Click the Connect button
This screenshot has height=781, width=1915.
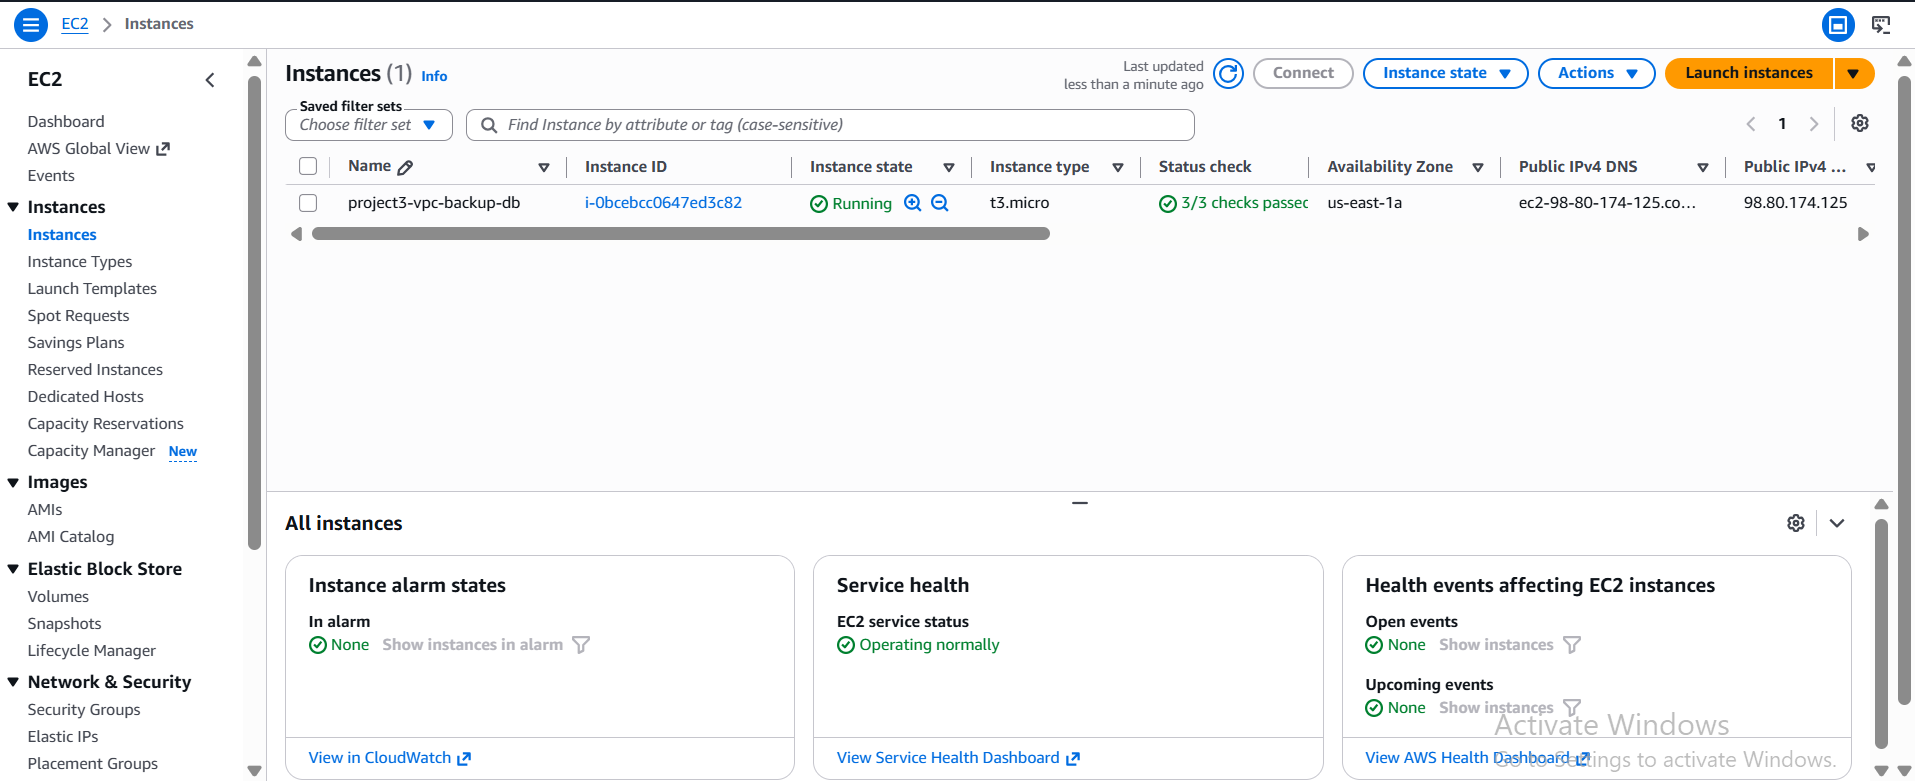tap(1303, 73)
